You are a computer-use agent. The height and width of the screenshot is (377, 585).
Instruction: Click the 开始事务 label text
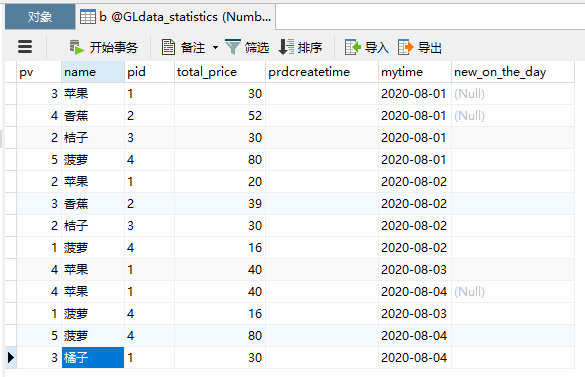114,48
